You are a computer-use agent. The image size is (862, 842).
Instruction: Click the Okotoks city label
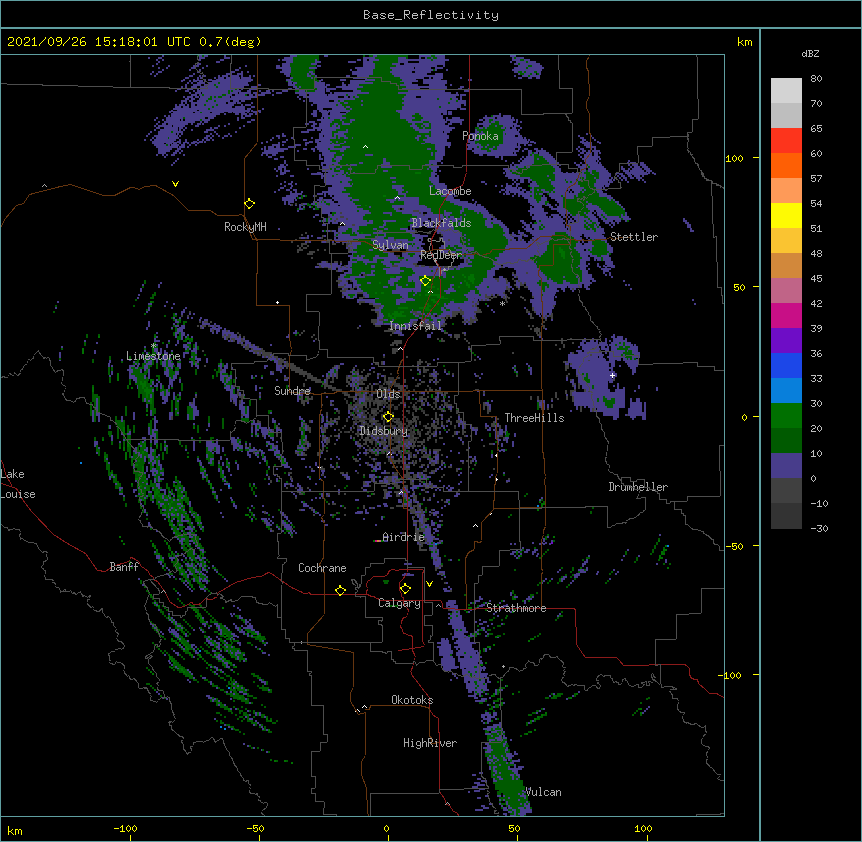[412, 700]
